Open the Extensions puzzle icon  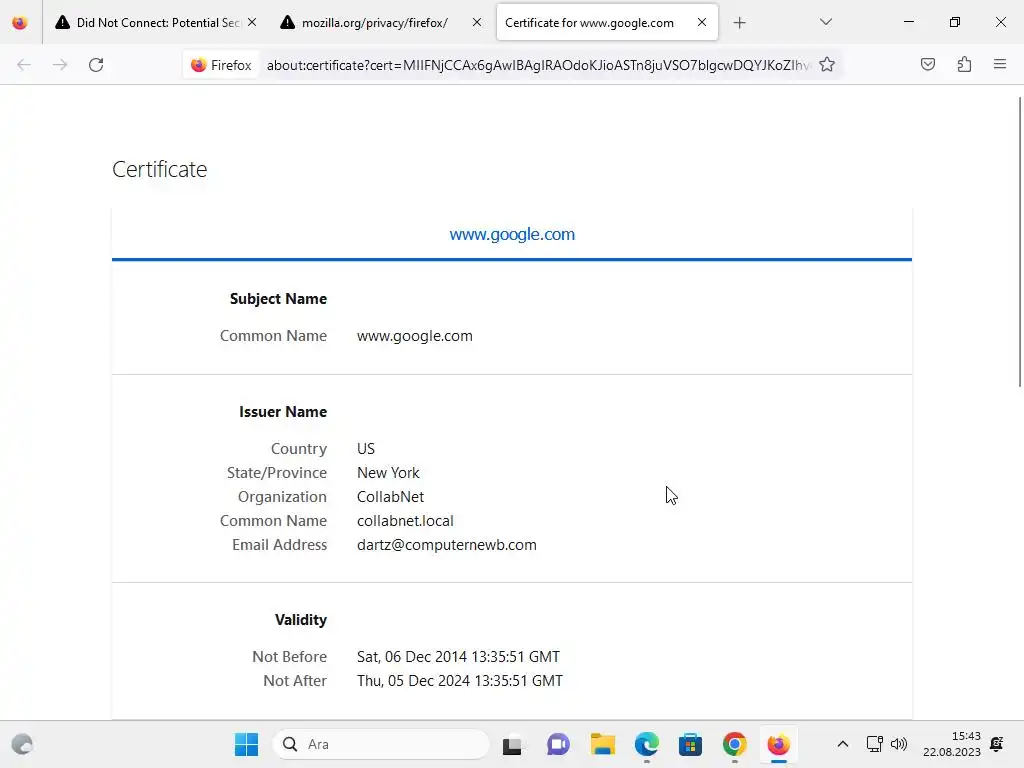click(964, 65)
